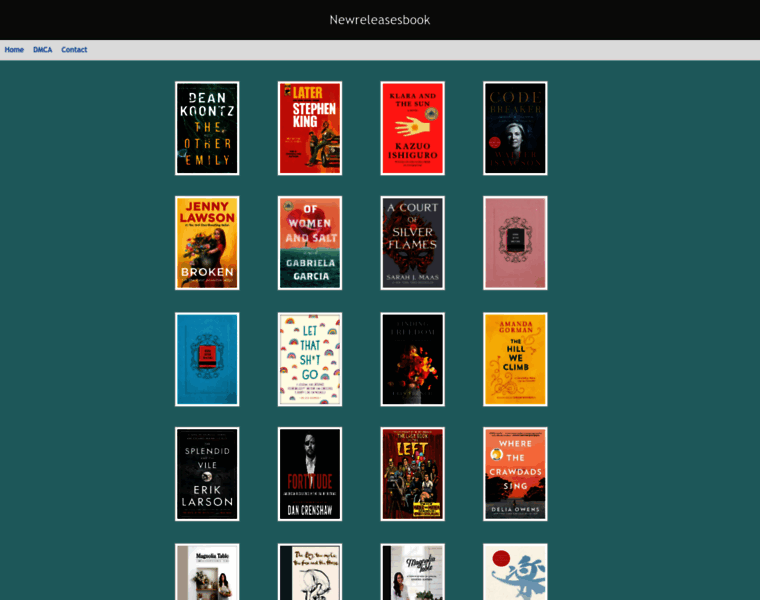Open Where the Crawdads Sing cover
760x600 pixels.
[x=515, y=474]
